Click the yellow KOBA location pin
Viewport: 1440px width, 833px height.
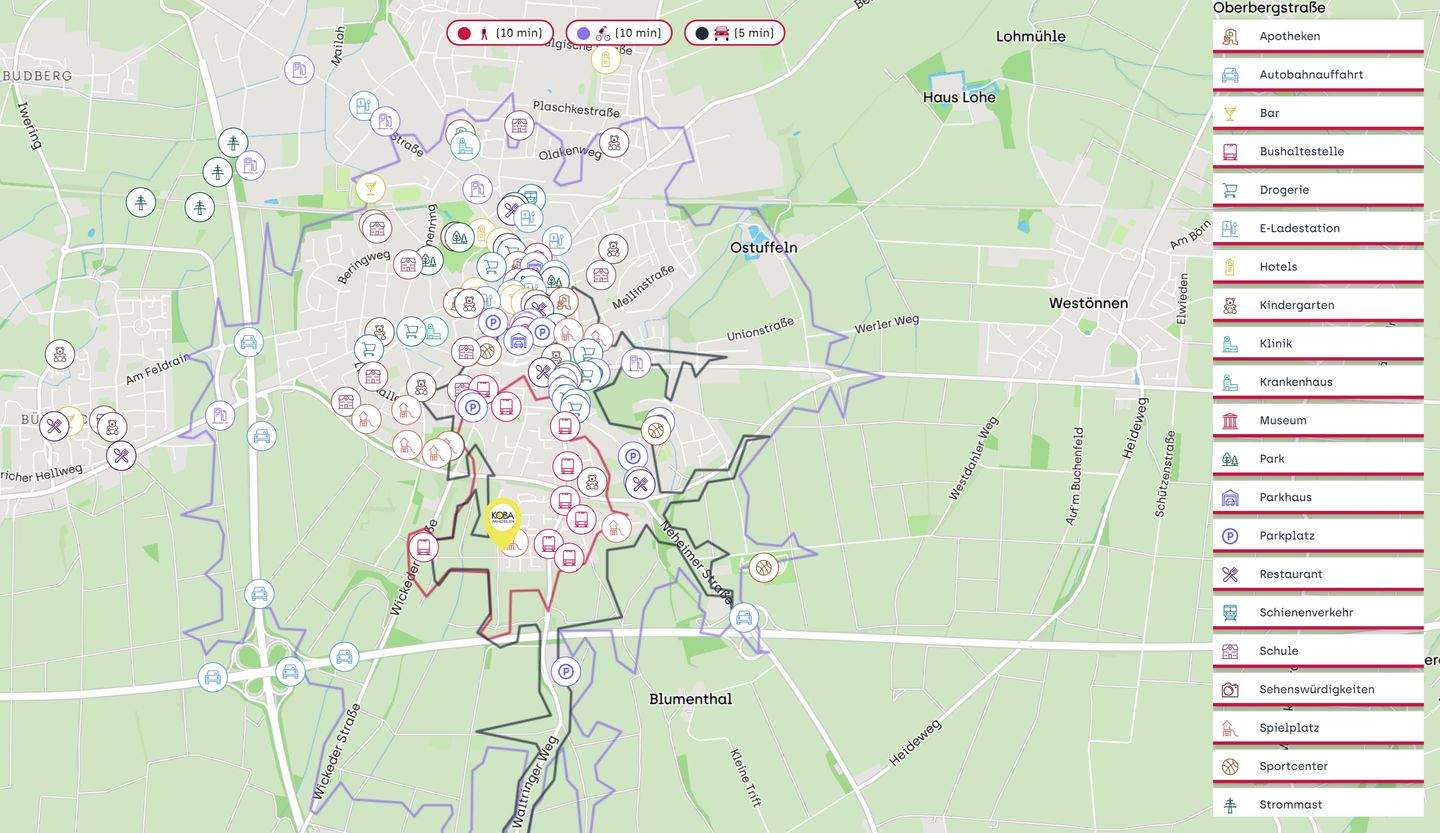tap(502, 520)
